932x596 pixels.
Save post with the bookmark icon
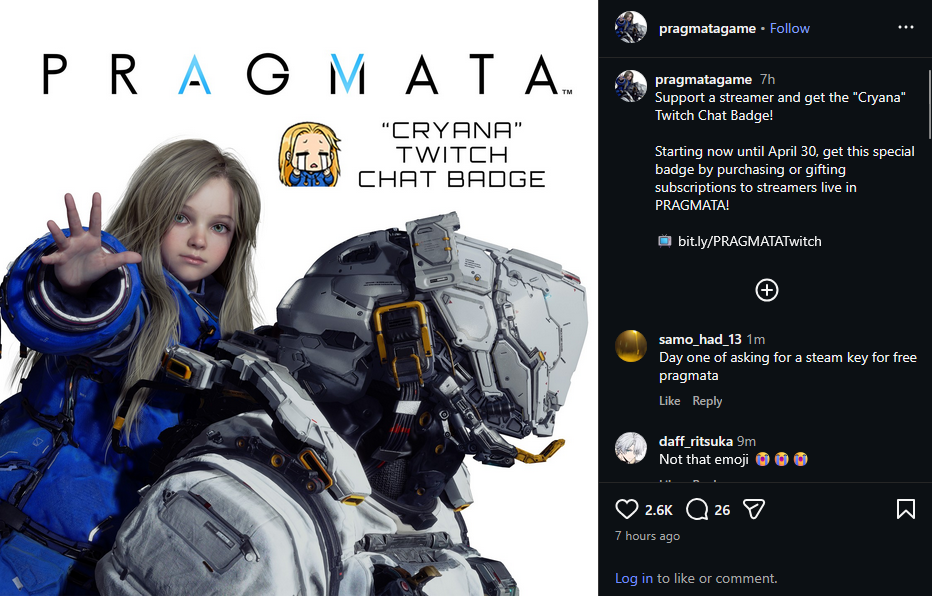coord(906,509)
